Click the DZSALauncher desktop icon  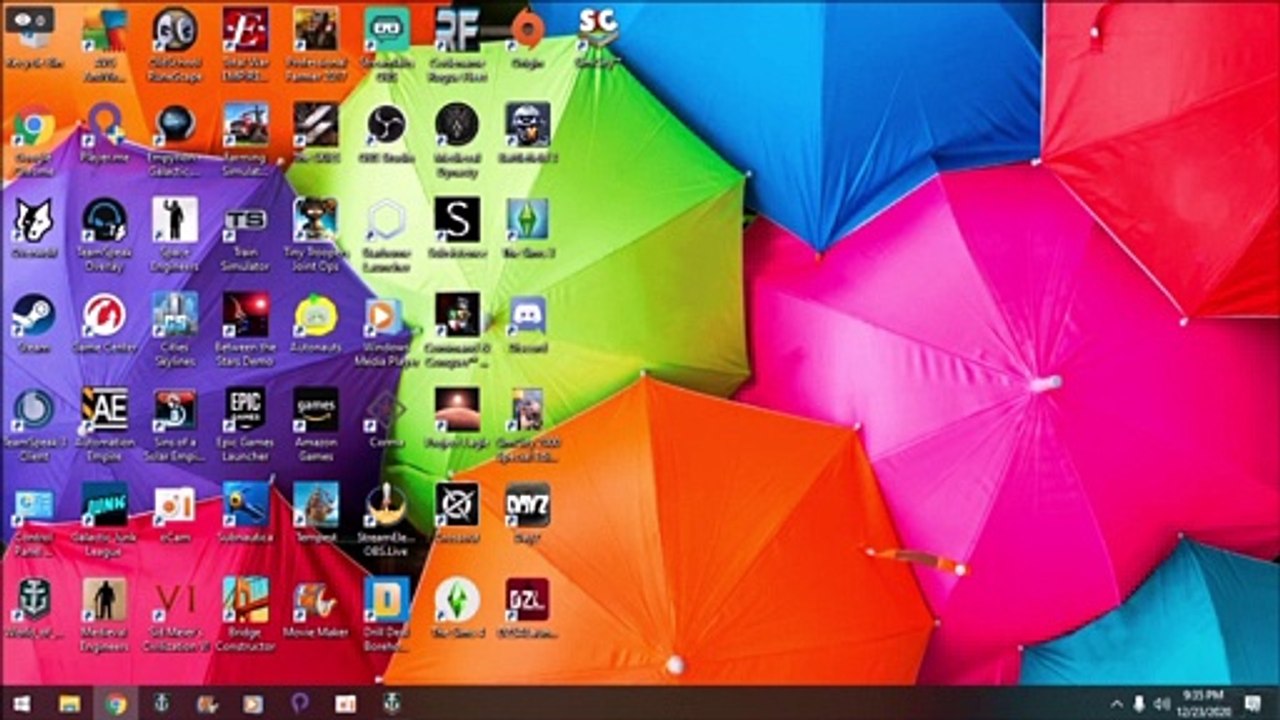[x=527, y=609]
